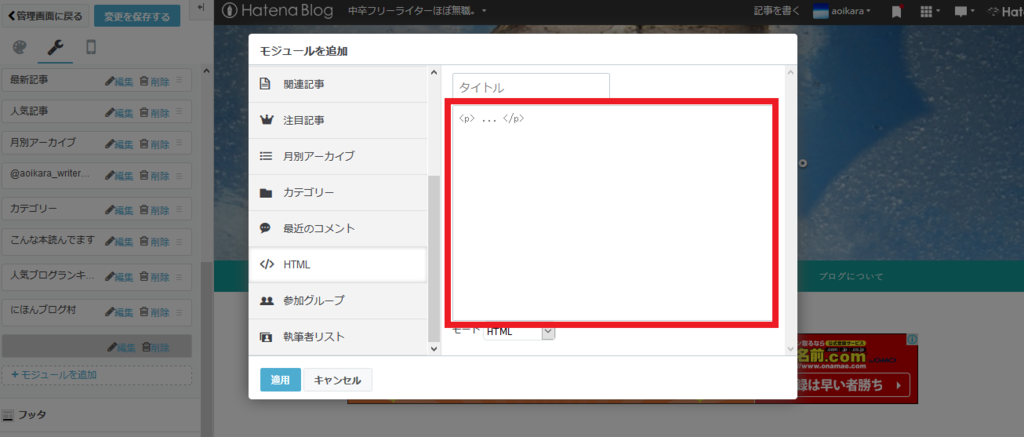Edit the @aoikara_writer module

[x=119, y=175]
